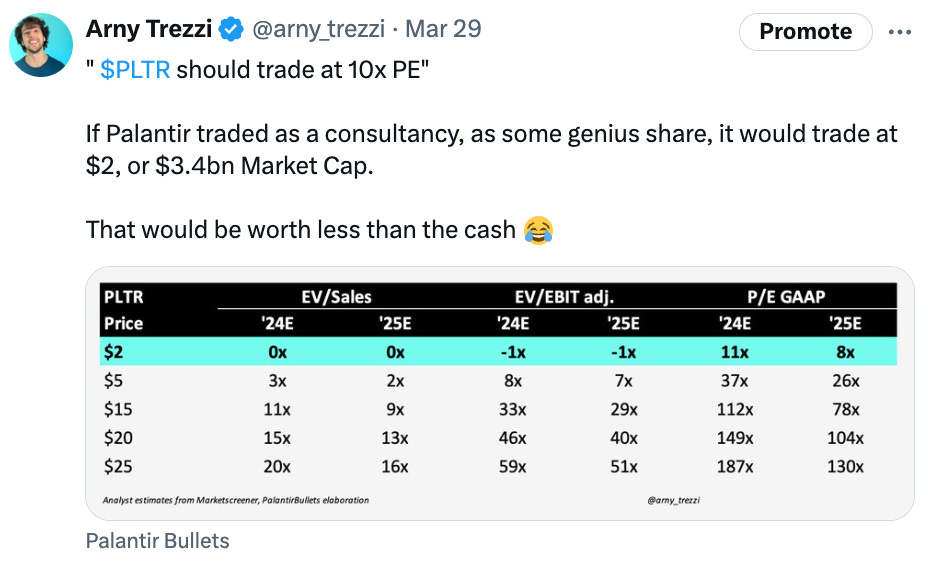
Task: Click the laughing-crying emoji in tweet
Action: coord(539,230)
